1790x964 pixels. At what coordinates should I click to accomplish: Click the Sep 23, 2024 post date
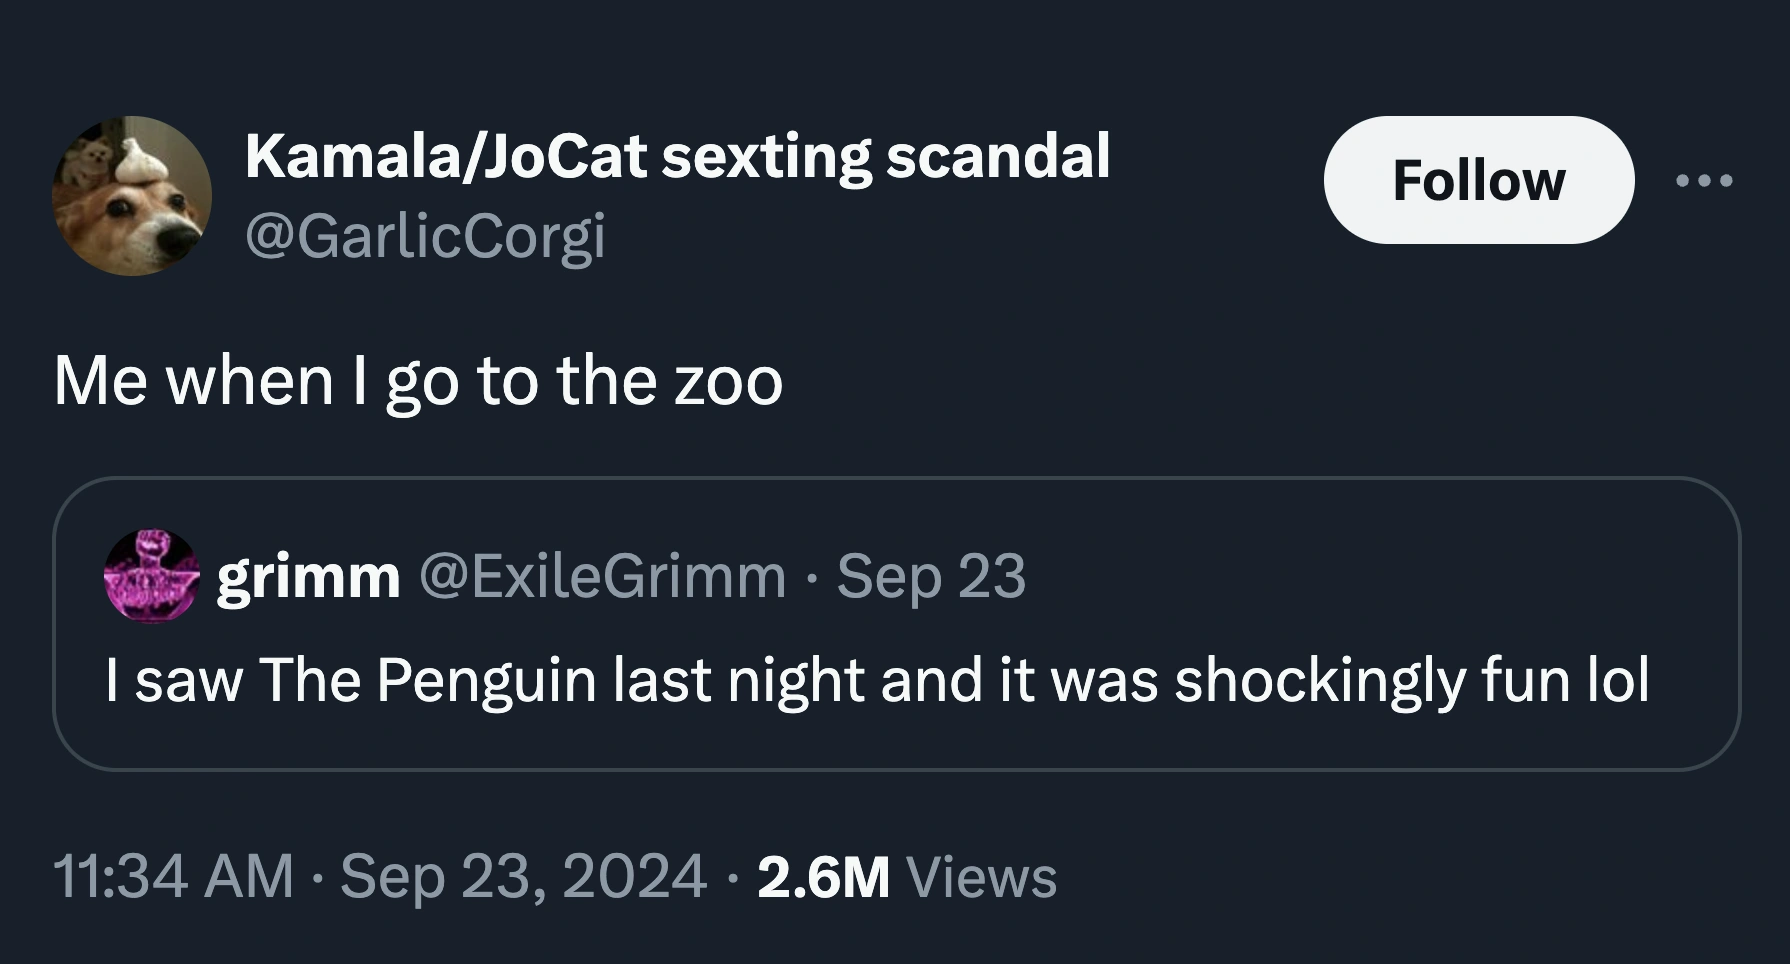click(523, 876)
